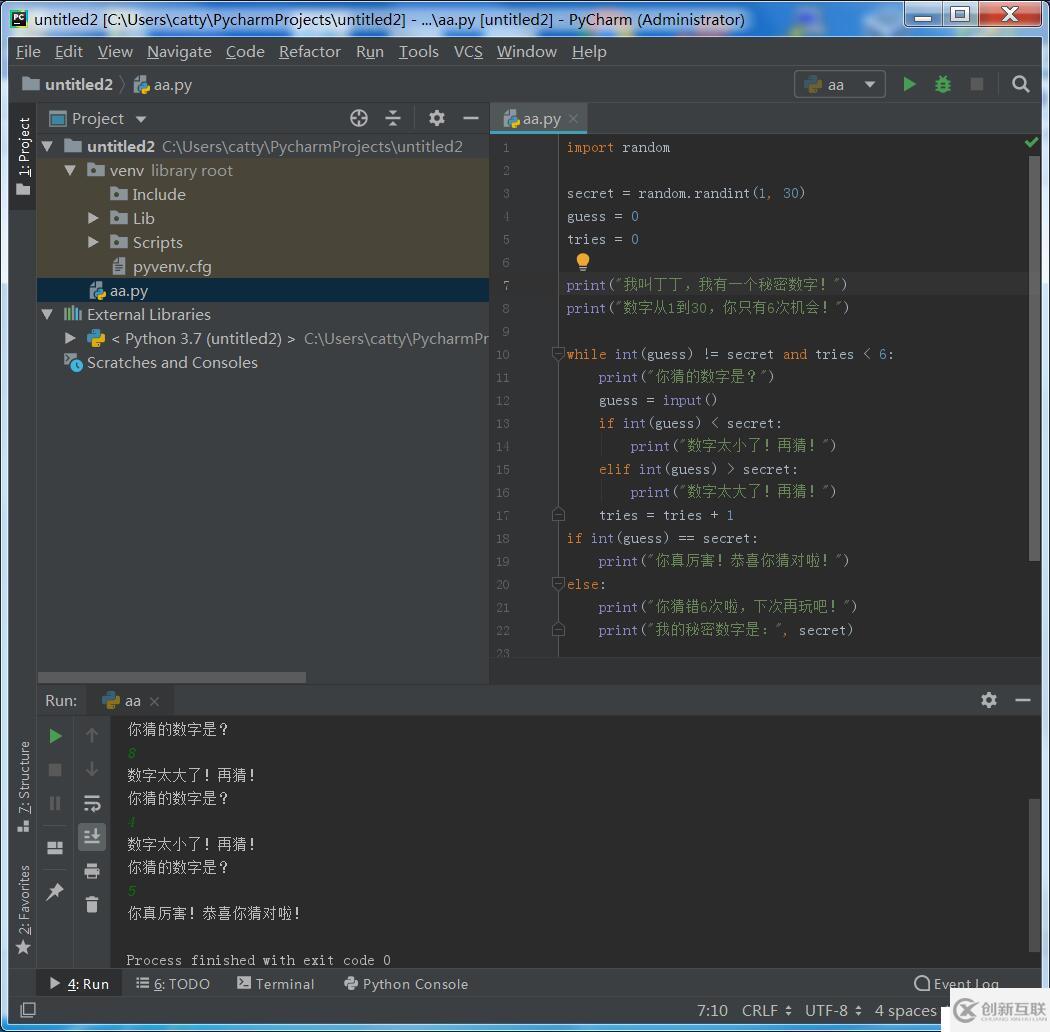This screenshot has width=1050, height=1032.
Task: Toggle scroll to end in Run console
Action: tap(92, 836)
